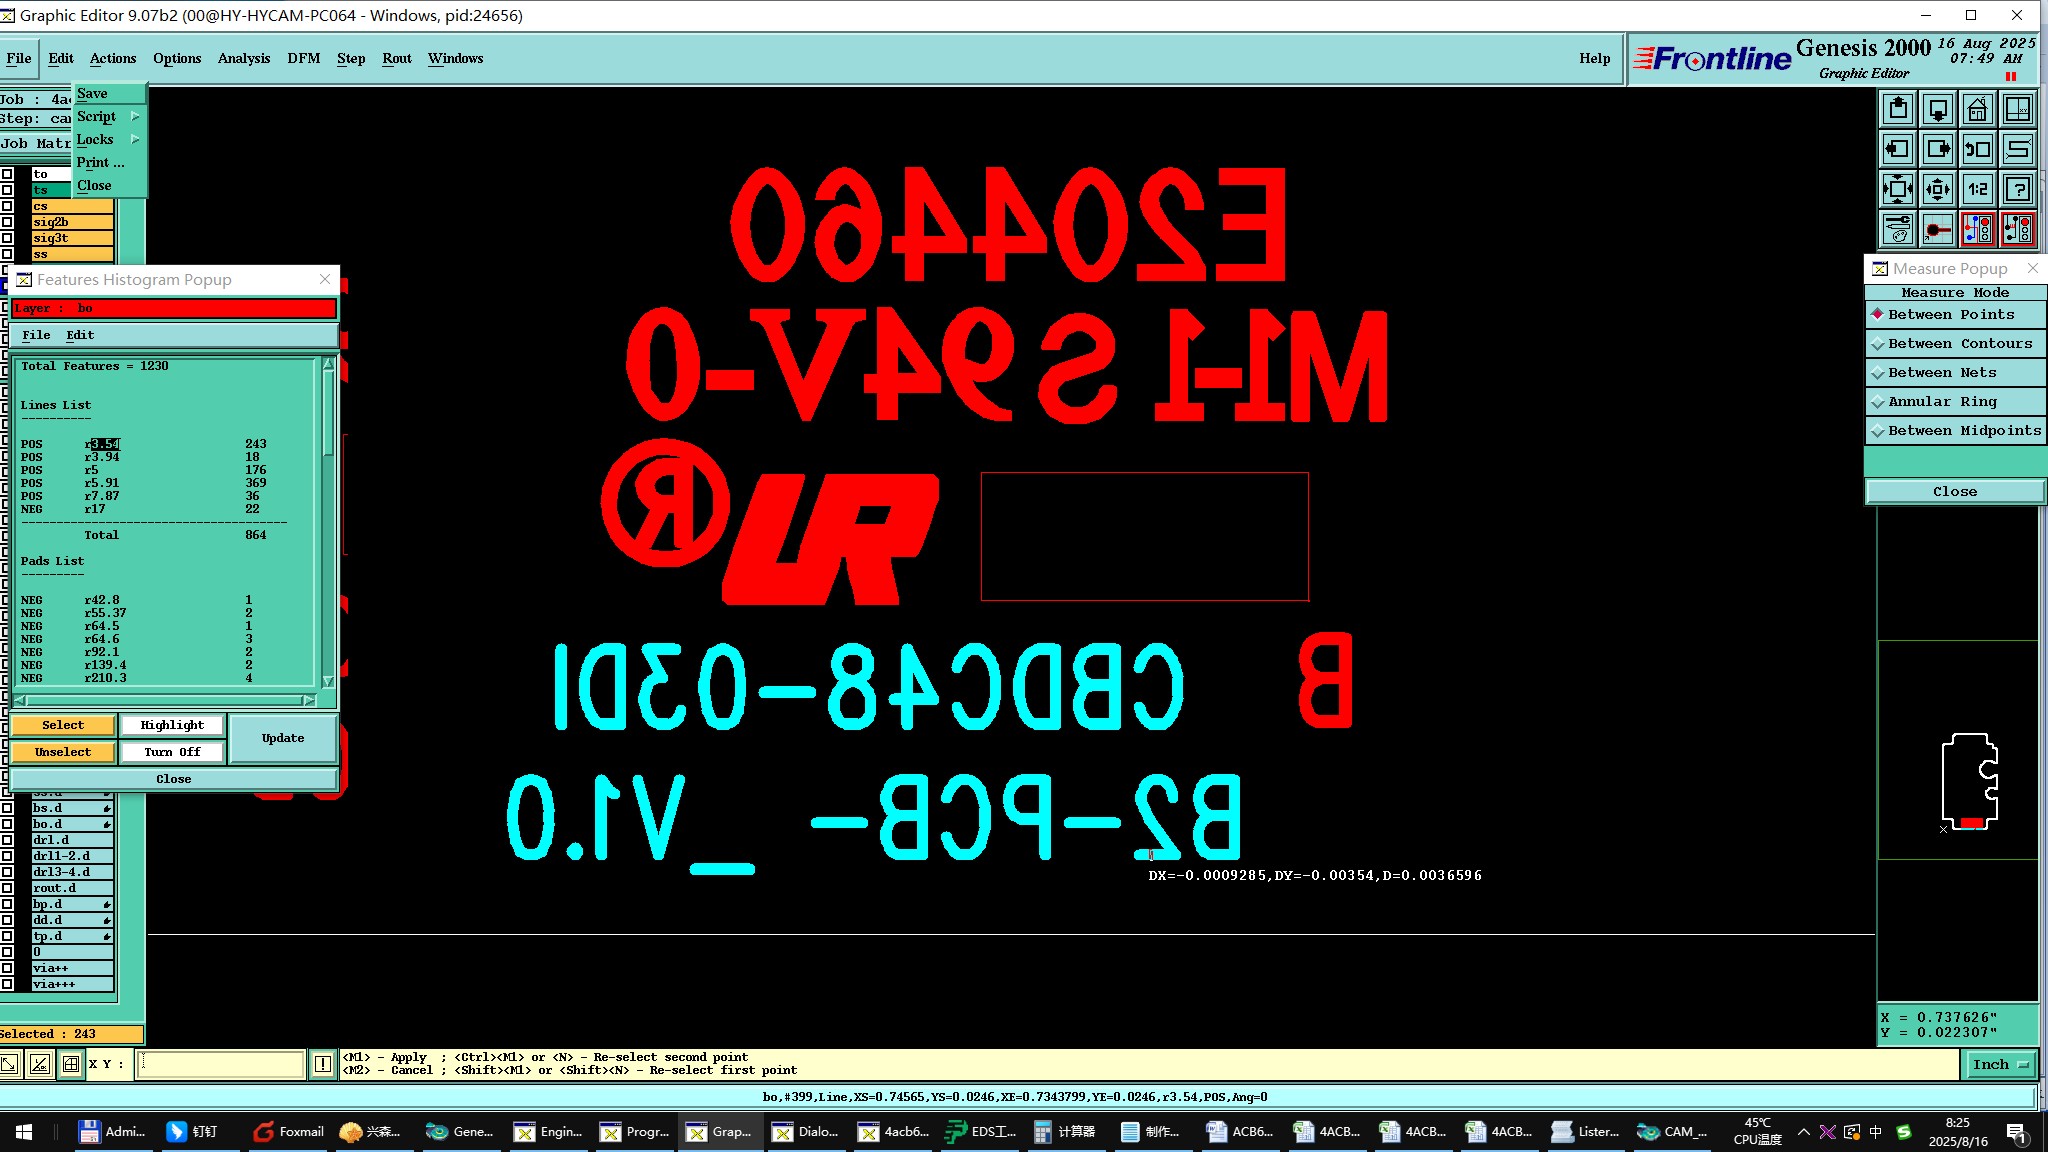2048x1152 pixels.
Task: Click the exclamation mark icon beside XY field
Action: [322, 1064]
